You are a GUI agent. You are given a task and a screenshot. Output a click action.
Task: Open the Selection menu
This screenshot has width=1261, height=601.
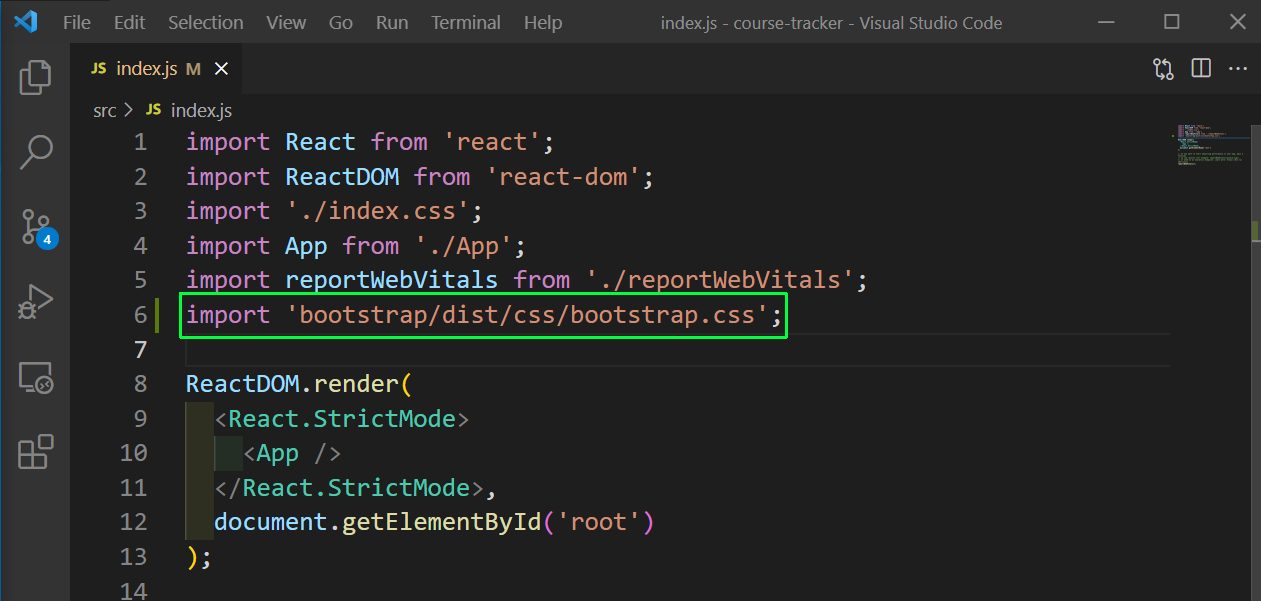pyautogui.click(x=205, y=22)
